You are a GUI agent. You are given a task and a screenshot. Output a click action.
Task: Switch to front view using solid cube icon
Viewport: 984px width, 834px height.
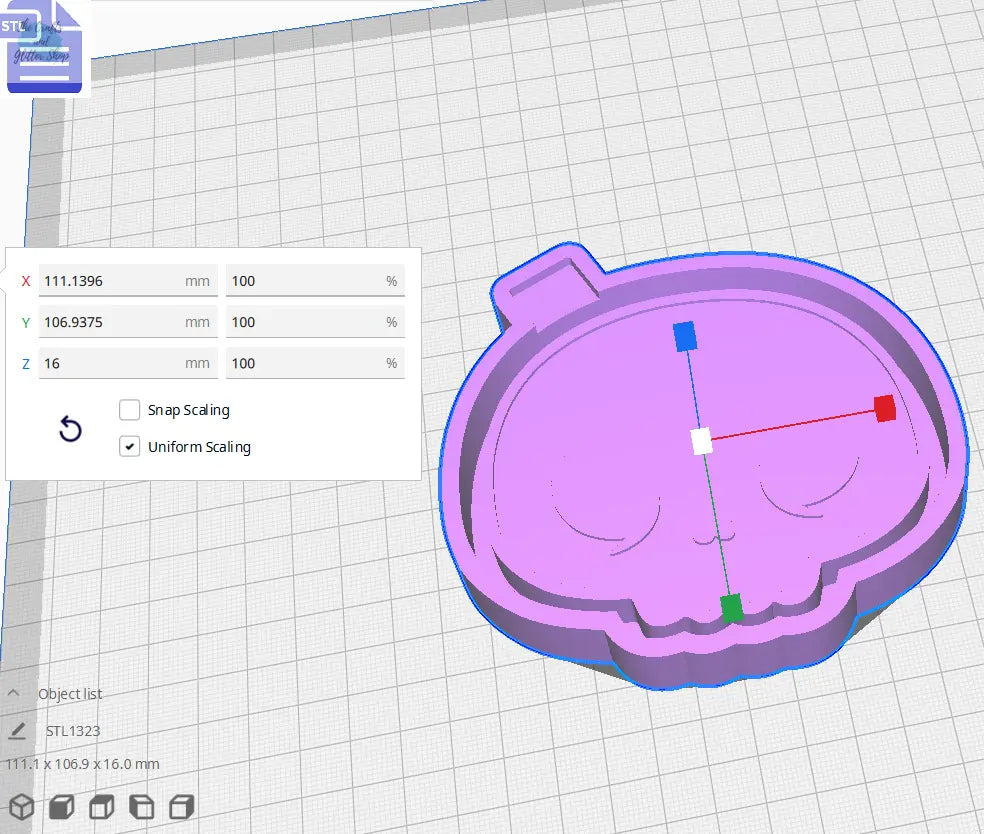click(x=61, y=805)
